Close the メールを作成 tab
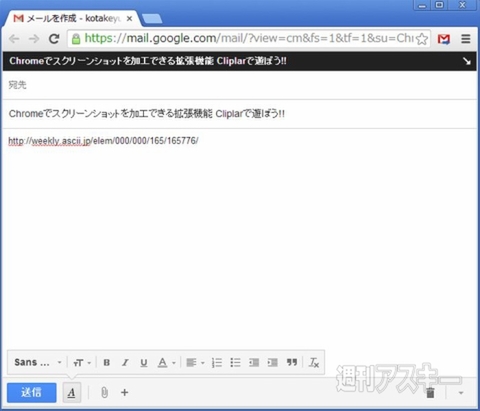480x411 pixels. pyautogui.click(x=129, y=19)
